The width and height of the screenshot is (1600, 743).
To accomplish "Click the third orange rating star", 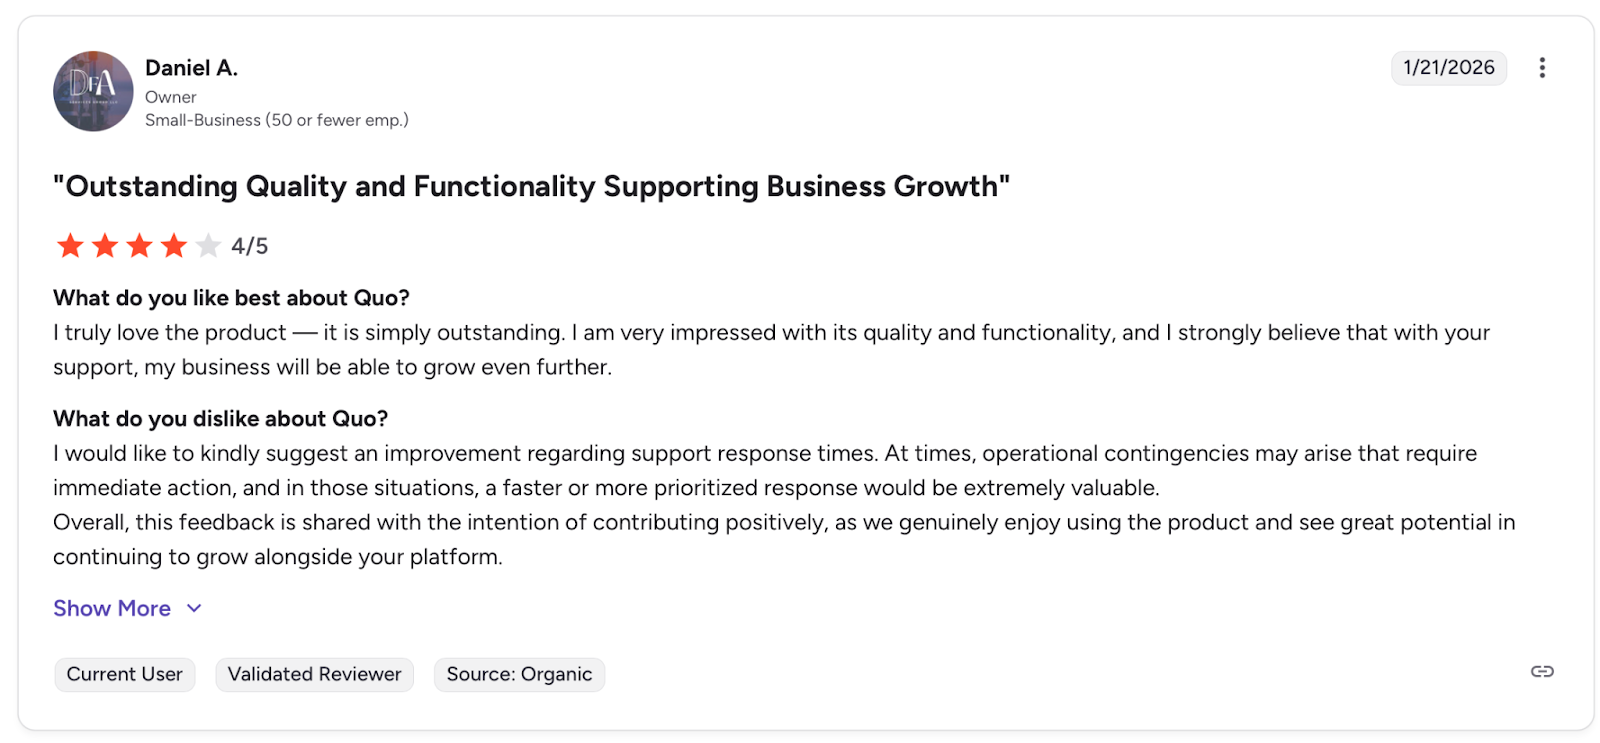I will tap(139, 245).
